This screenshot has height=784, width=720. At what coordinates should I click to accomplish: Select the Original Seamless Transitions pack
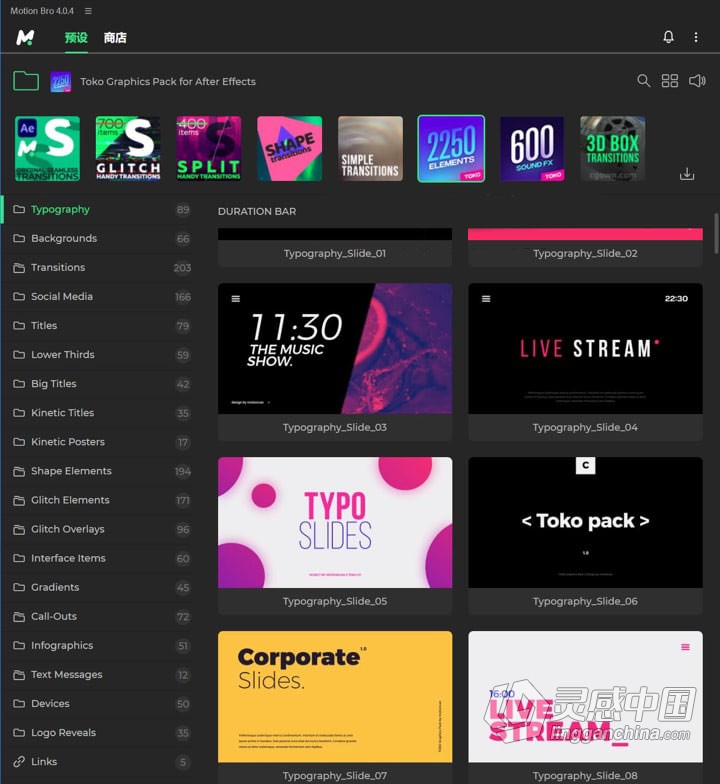click(x=48, y=148)
